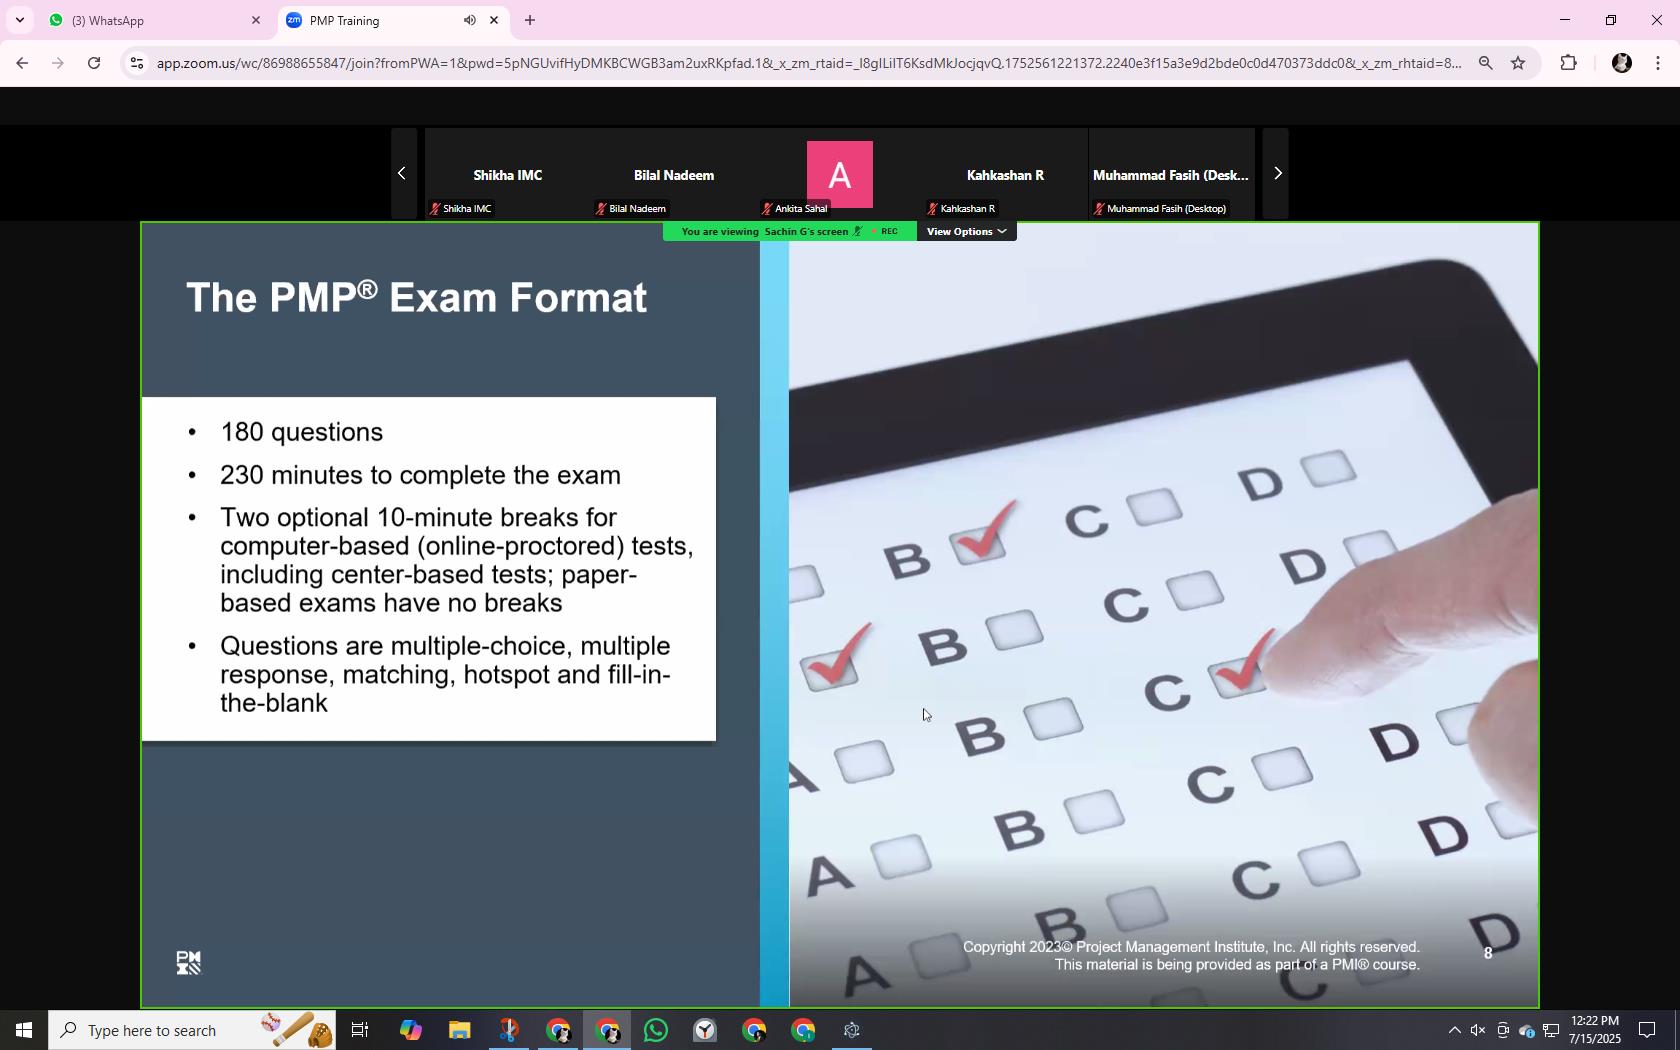Go forward to the next page
This screenshot has height=1050, width=1680.
click(x=58, y=63)
